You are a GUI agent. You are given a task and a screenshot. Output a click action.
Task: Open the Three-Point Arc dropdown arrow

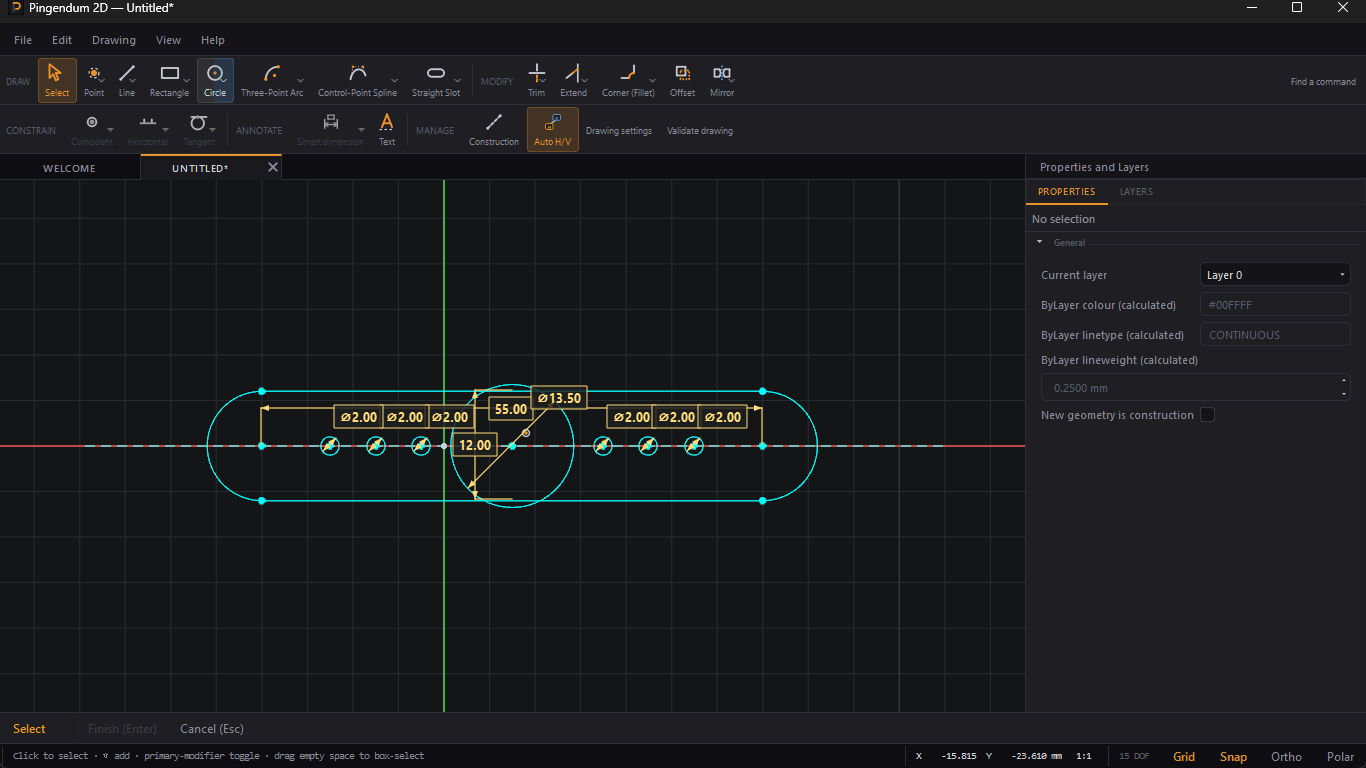(300, 81)
